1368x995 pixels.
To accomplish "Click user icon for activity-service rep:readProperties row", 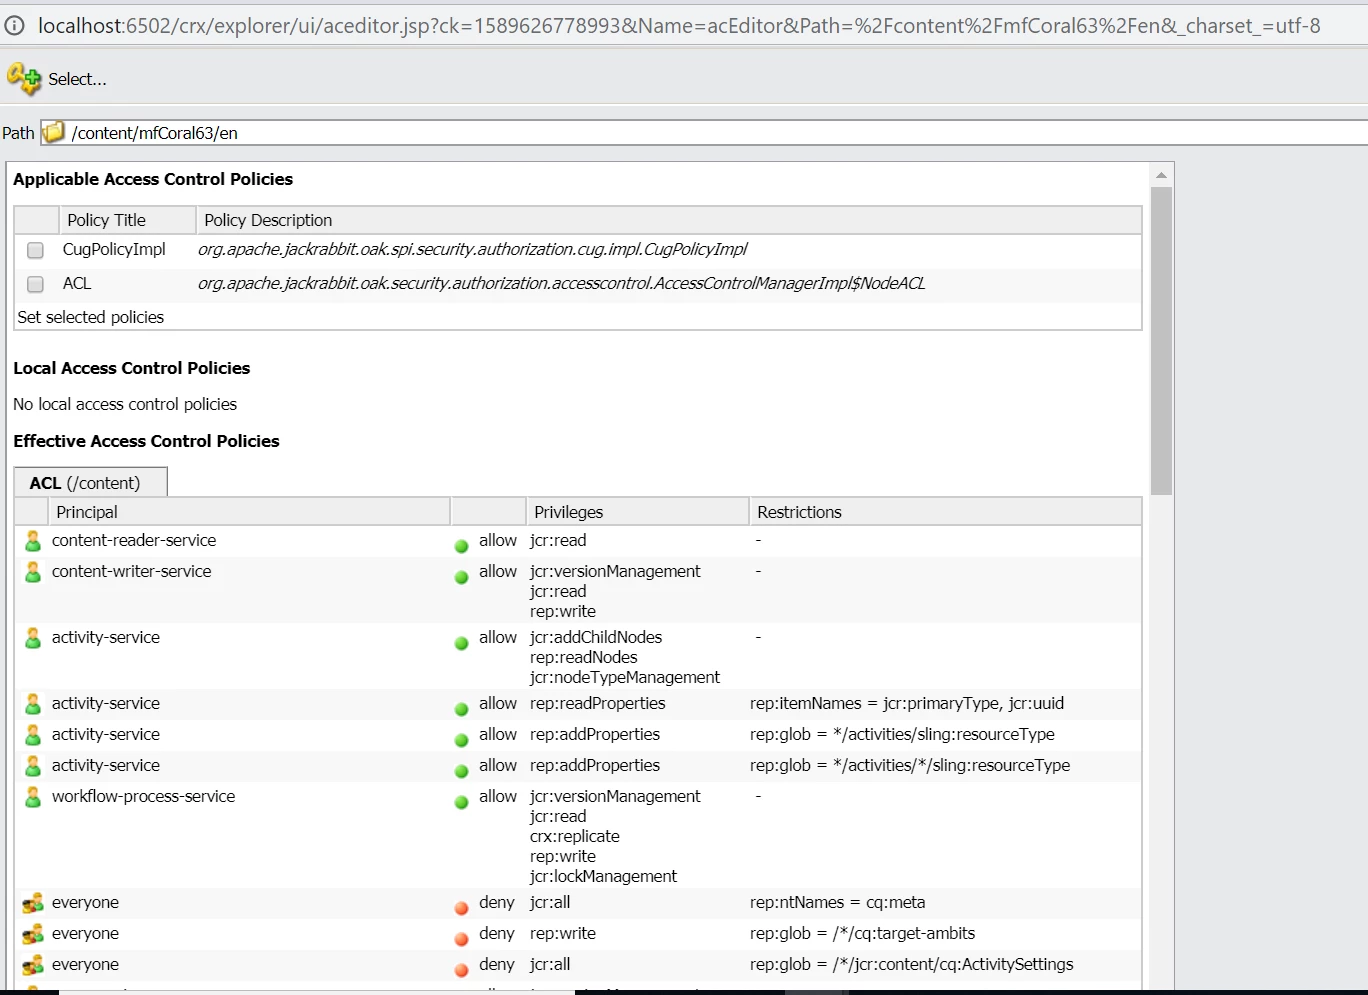I will [x=33, y=704].
